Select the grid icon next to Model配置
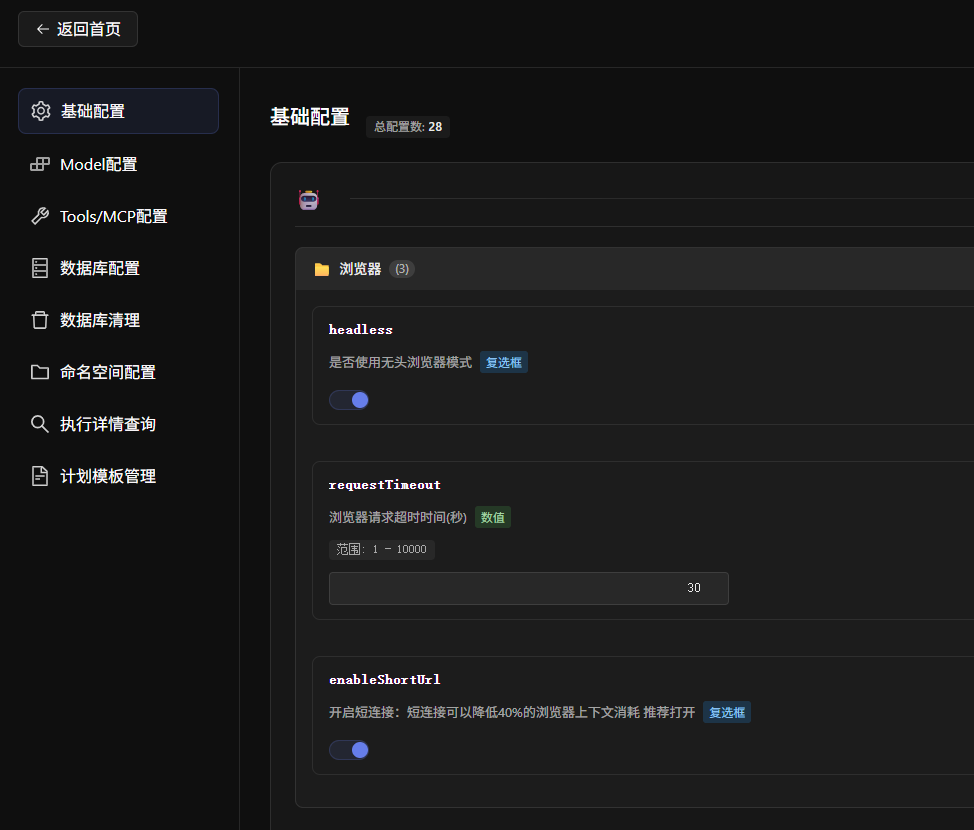Viewport: 974px width, 830px height. tap(40, 163)
